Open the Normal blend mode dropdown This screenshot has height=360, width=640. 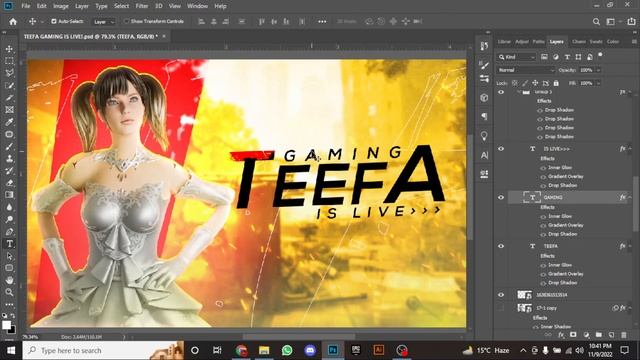point(526,70)
